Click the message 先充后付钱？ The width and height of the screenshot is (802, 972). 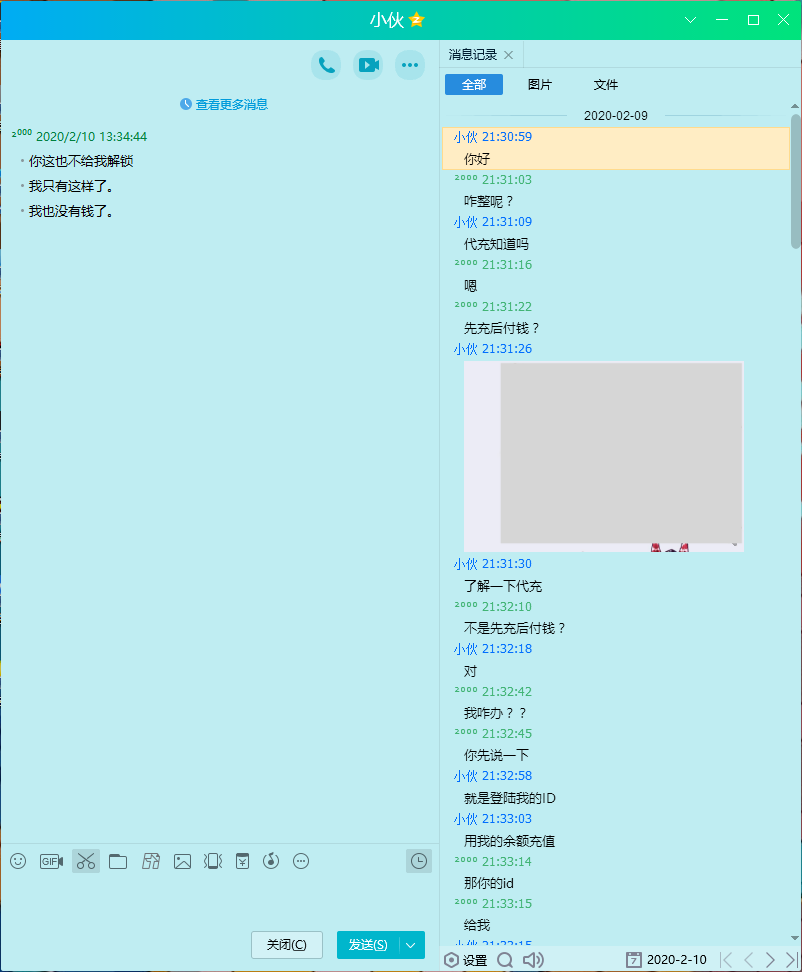pos(502,328)
